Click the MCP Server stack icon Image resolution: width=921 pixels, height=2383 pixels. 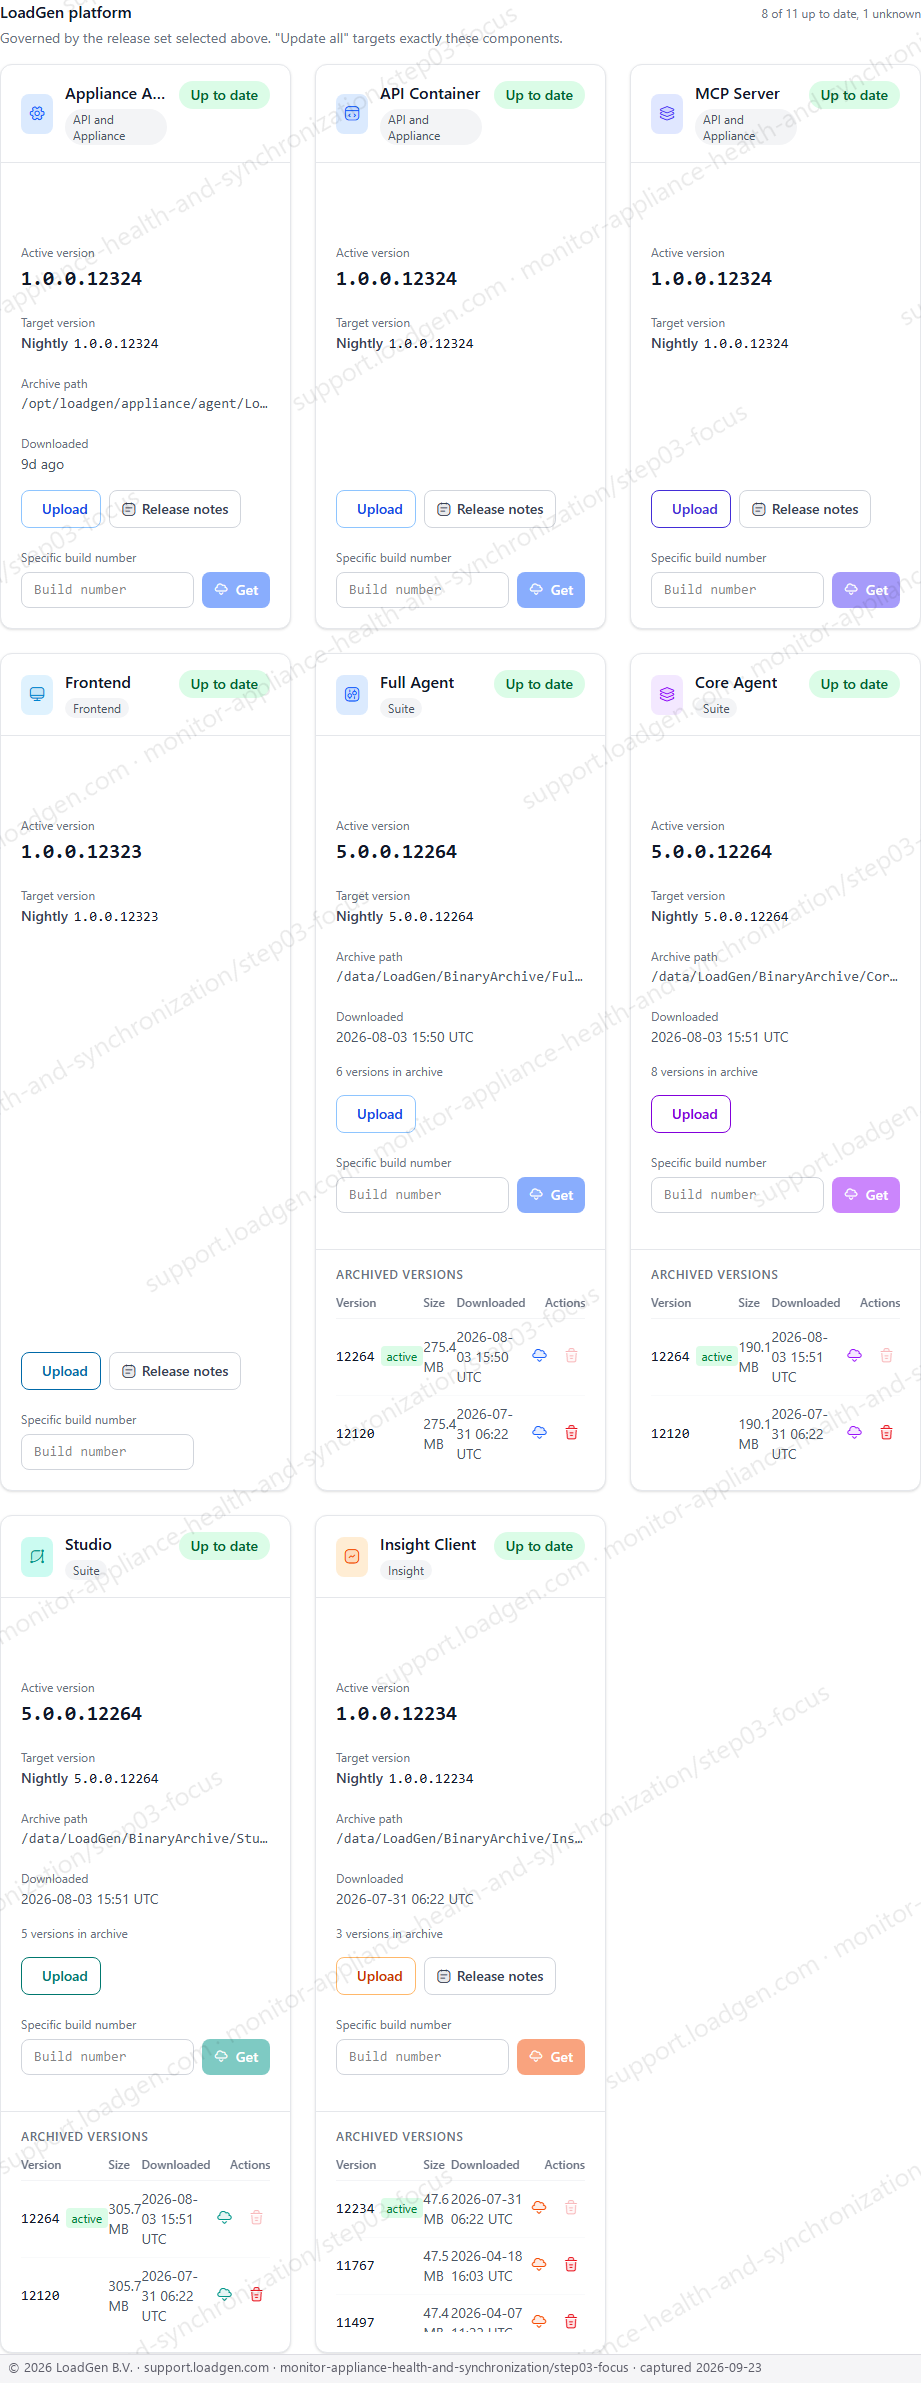pyautogui.click(x=667, y=114)
